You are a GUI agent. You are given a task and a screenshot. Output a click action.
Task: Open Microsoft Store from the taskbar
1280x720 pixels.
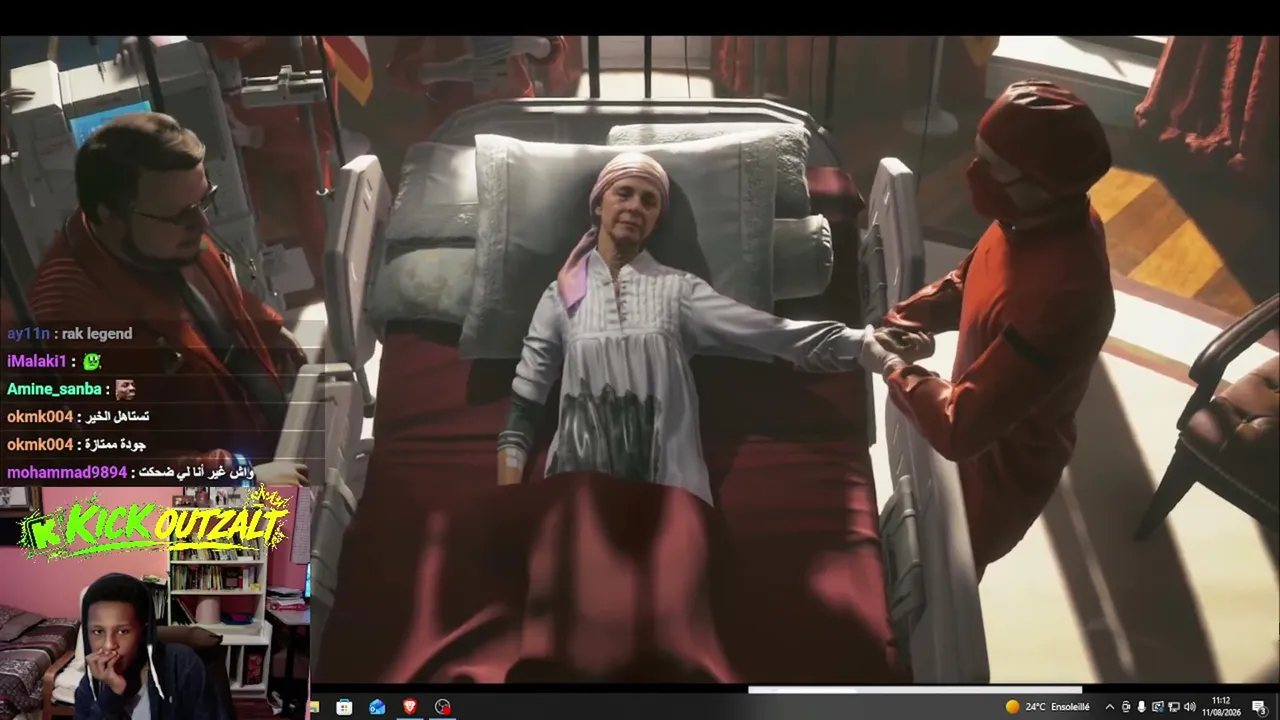344,707
